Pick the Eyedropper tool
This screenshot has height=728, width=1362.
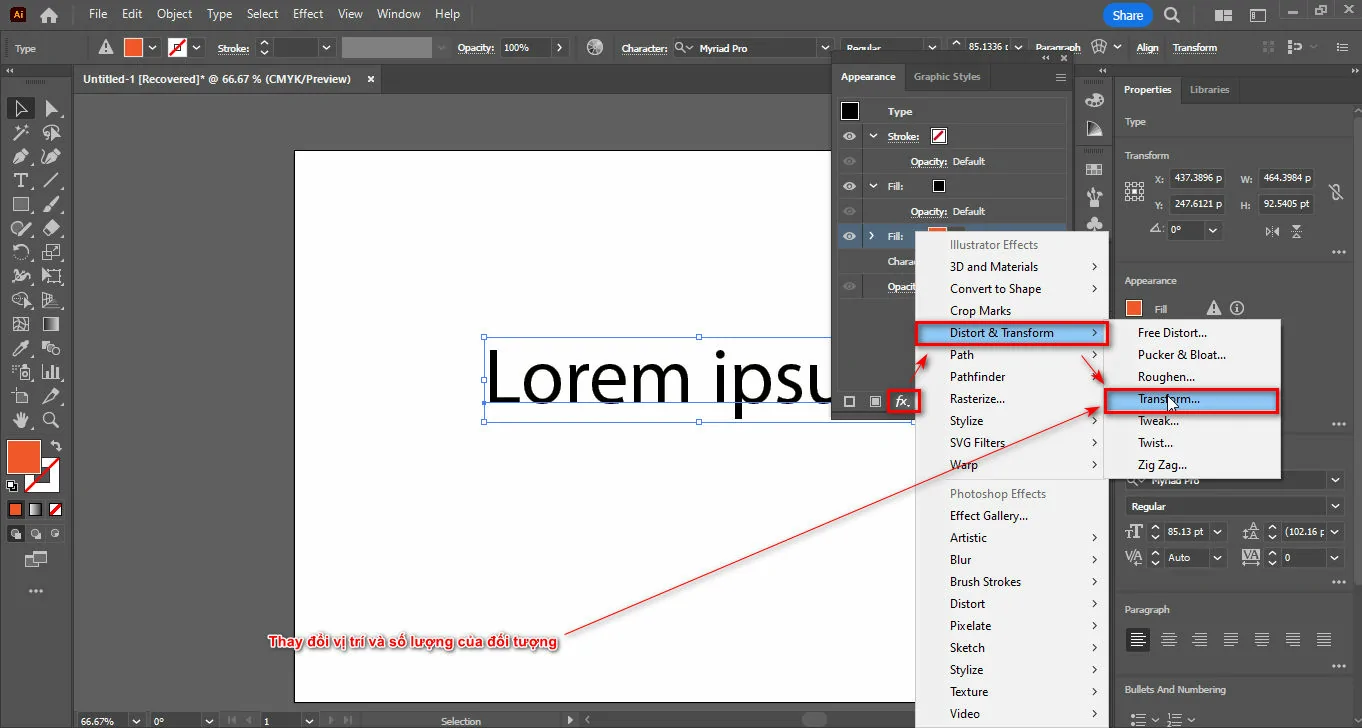coord(20,348)
